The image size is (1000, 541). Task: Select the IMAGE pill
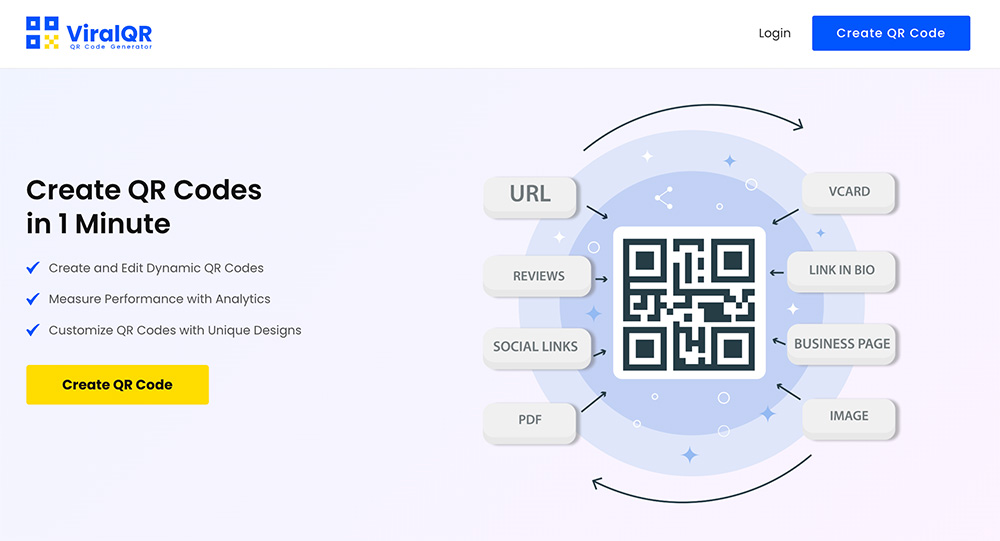pos(849,417)
